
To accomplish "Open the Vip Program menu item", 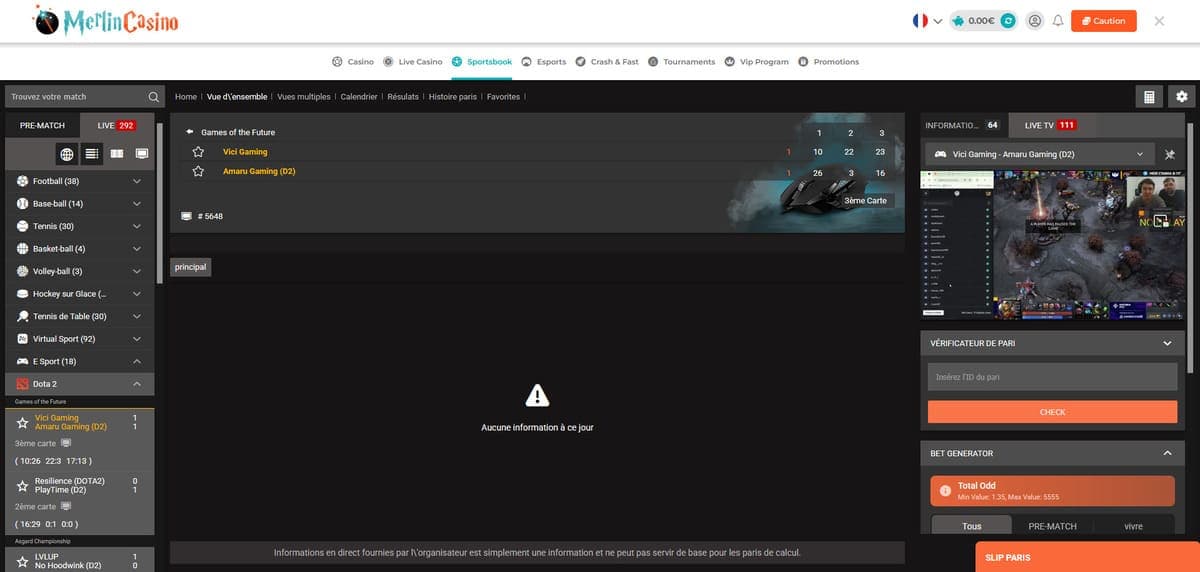I will [x=757, y=62].
